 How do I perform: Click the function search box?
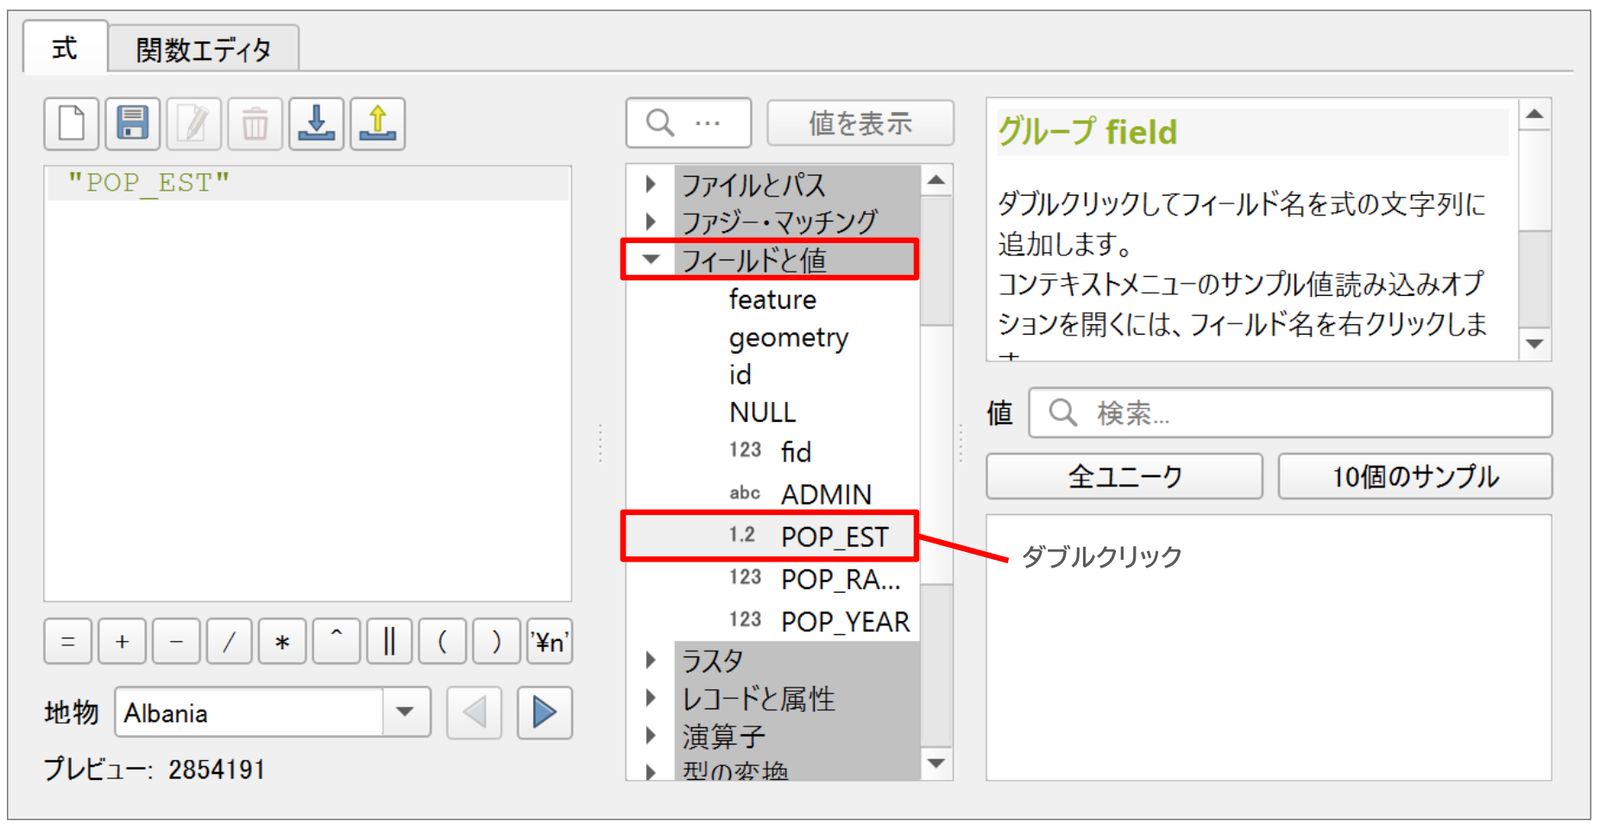[689, 123]
